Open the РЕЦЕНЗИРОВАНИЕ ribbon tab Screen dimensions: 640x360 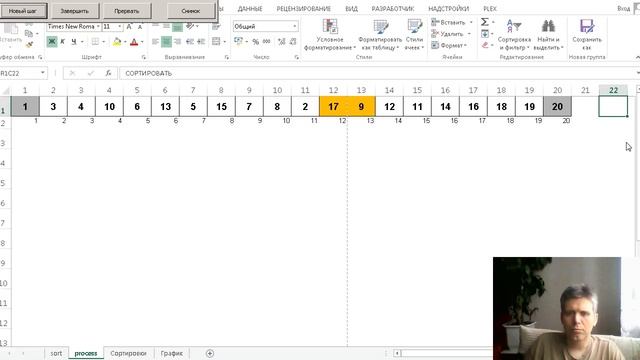click(x=304, y=9)
